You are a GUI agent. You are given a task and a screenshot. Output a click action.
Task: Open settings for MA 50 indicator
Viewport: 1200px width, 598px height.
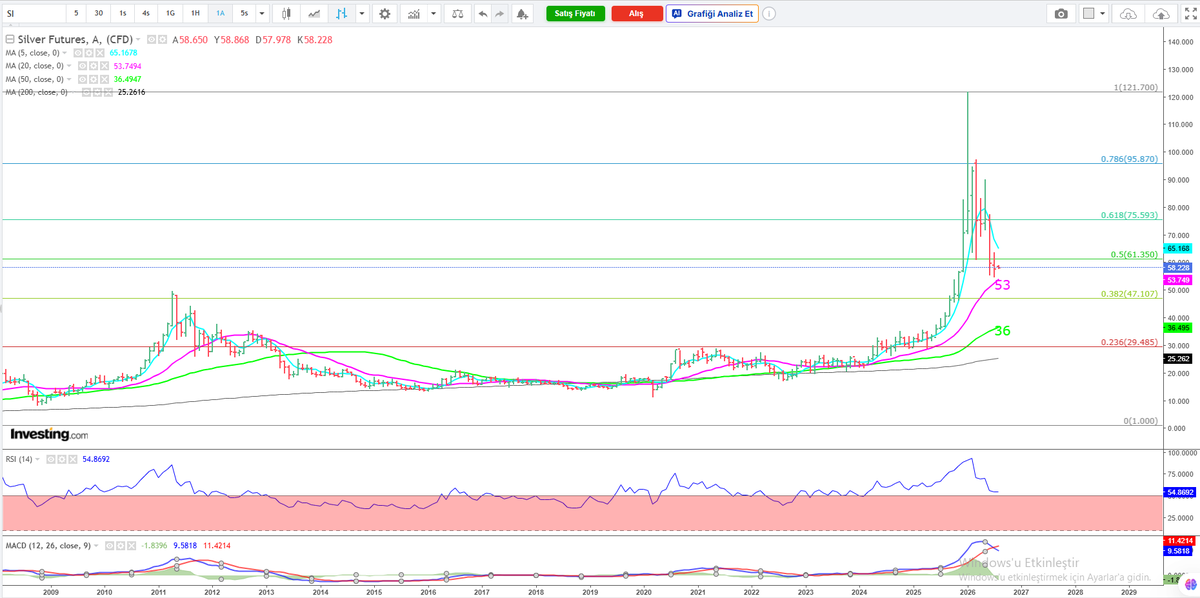click(93, 79)
